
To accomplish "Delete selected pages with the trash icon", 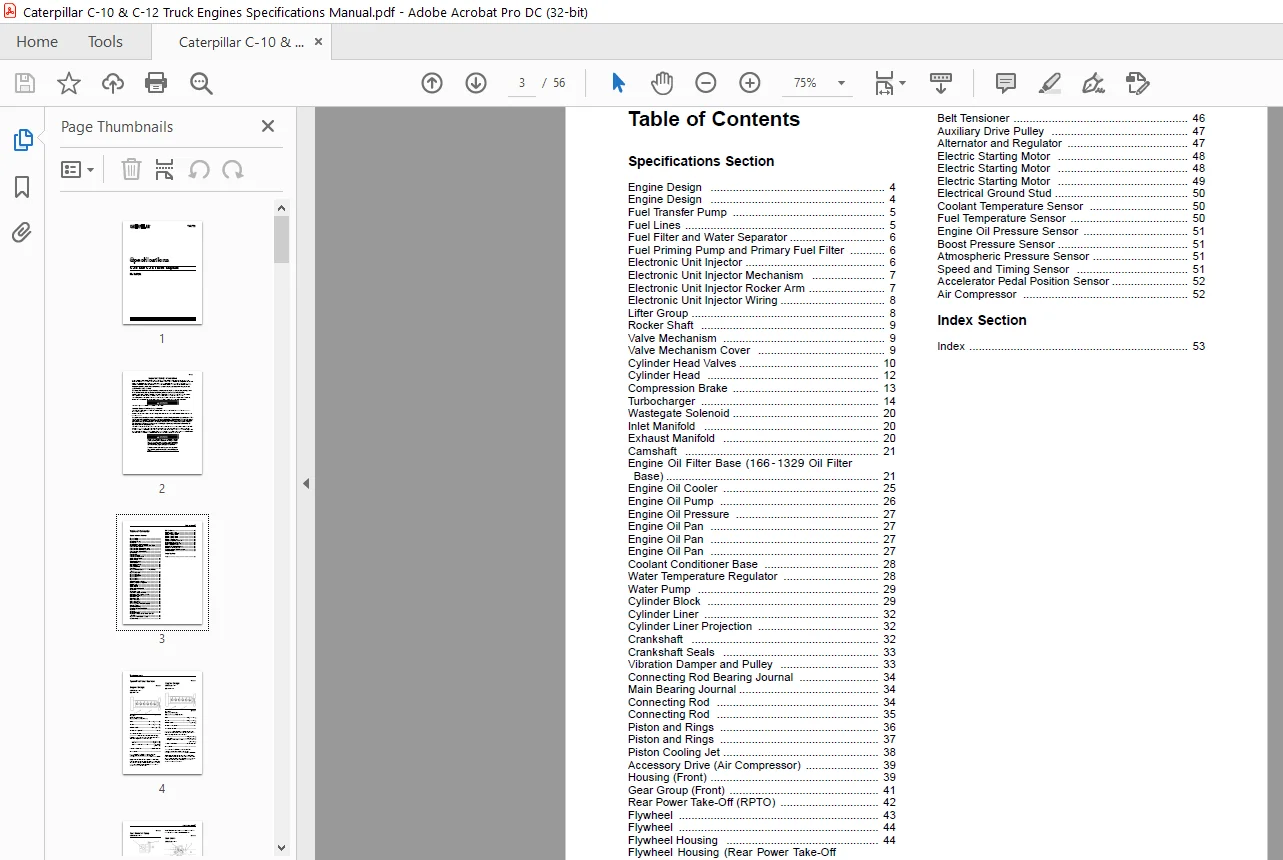I will point(131,169).
